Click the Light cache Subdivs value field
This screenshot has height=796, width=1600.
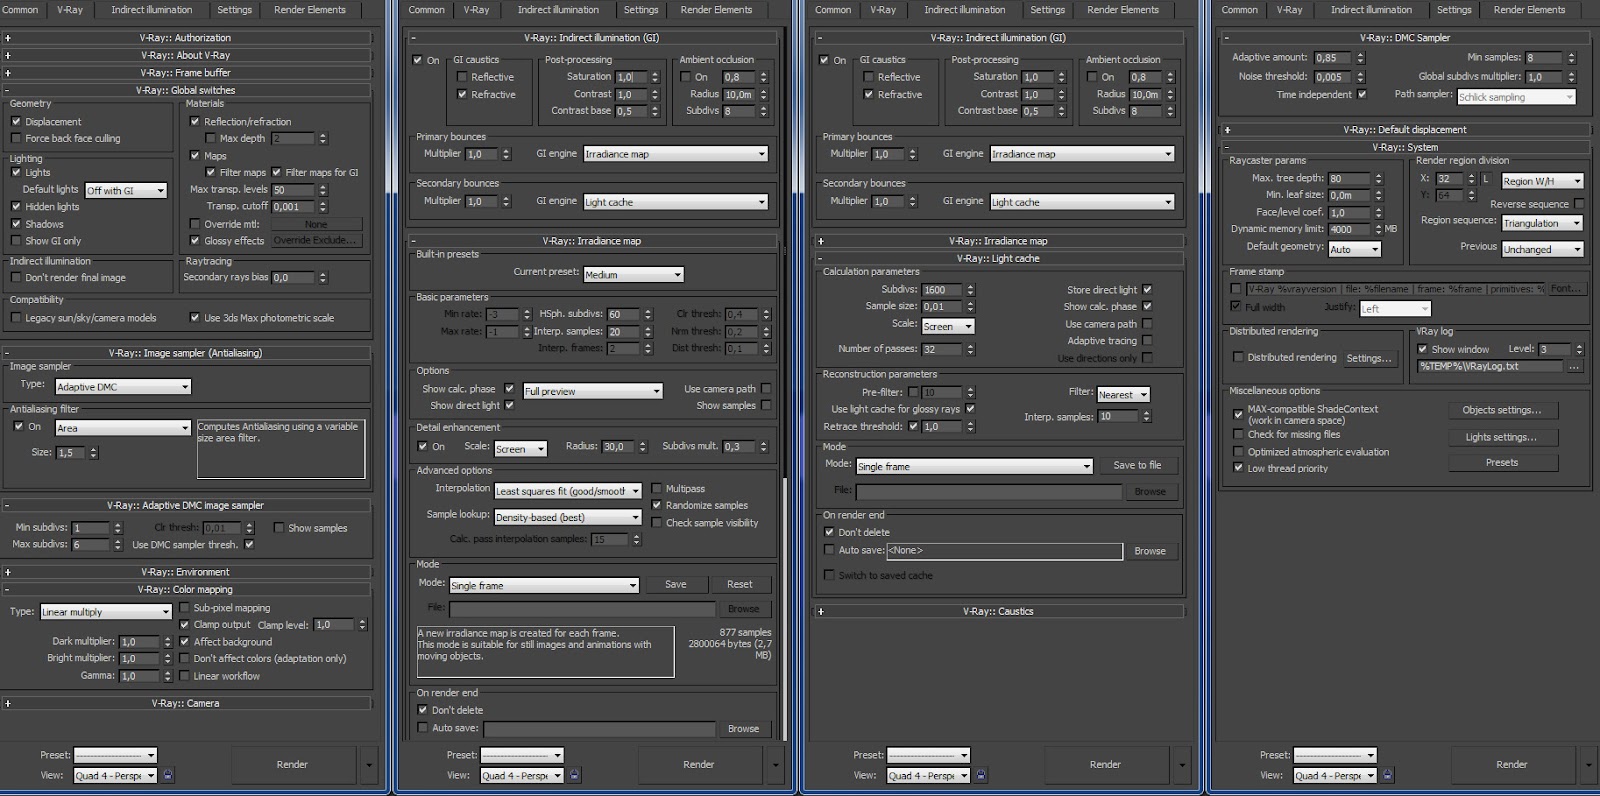click(x=942, y=290)
